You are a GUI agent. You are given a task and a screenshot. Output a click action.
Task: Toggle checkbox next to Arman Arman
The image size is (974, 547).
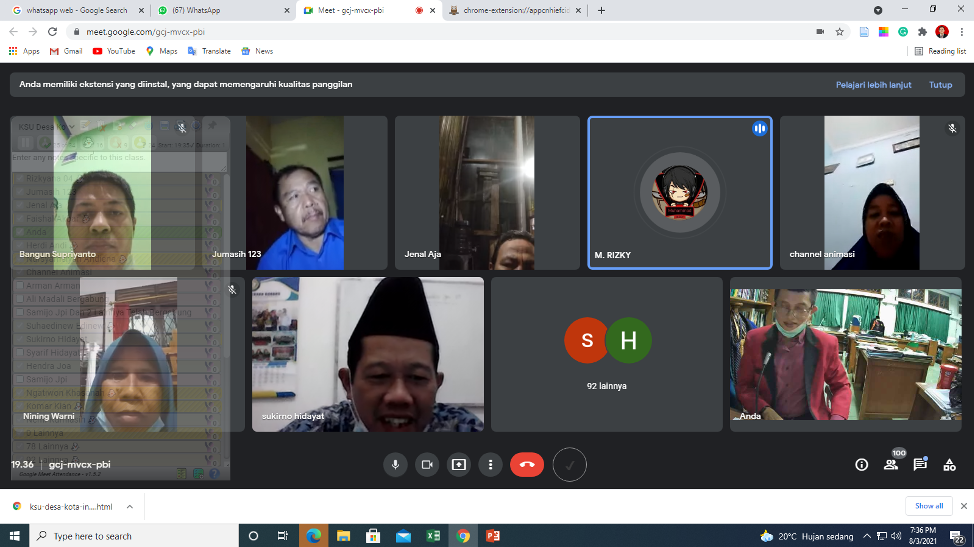click(x=20, y=286)
